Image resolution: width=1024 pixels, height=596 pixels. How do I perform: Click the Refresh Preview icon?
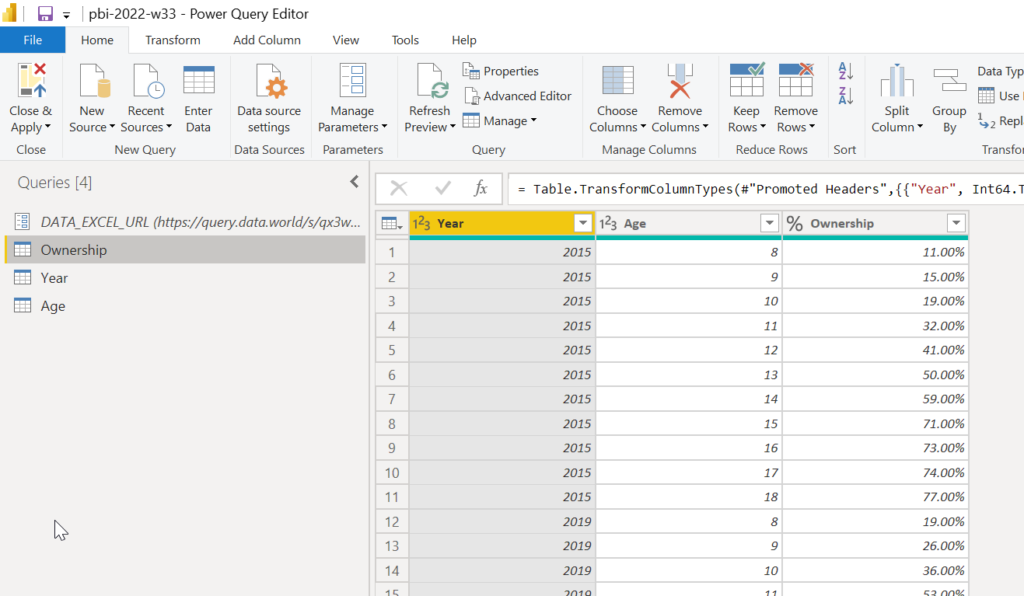(430, 82)
